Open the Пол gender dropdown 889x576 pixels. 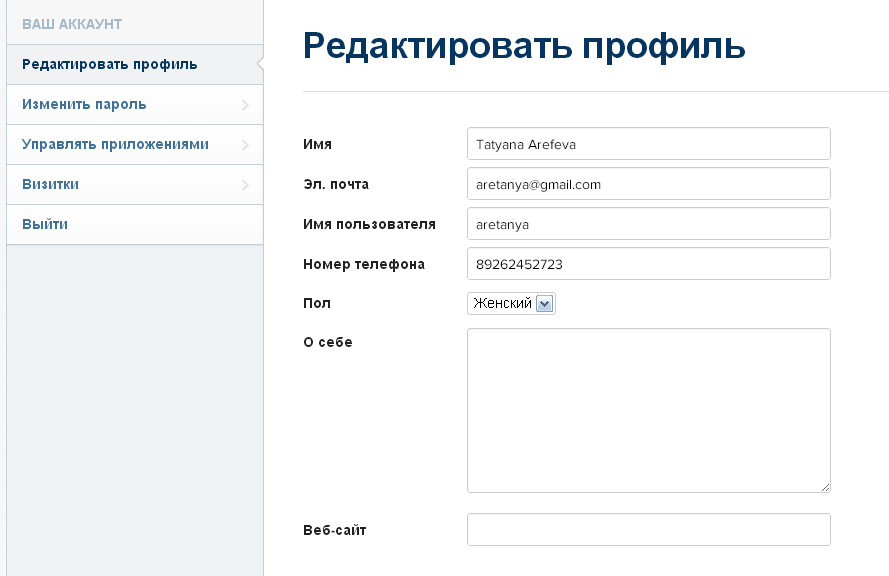click(511, 303)
